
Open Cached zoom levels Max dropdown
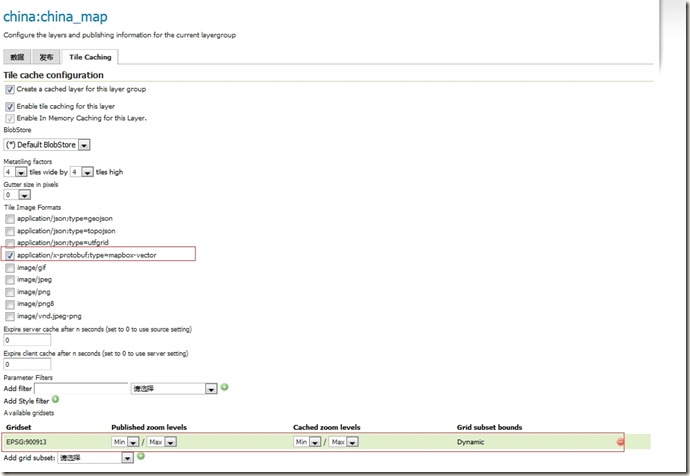click(344, 442)
